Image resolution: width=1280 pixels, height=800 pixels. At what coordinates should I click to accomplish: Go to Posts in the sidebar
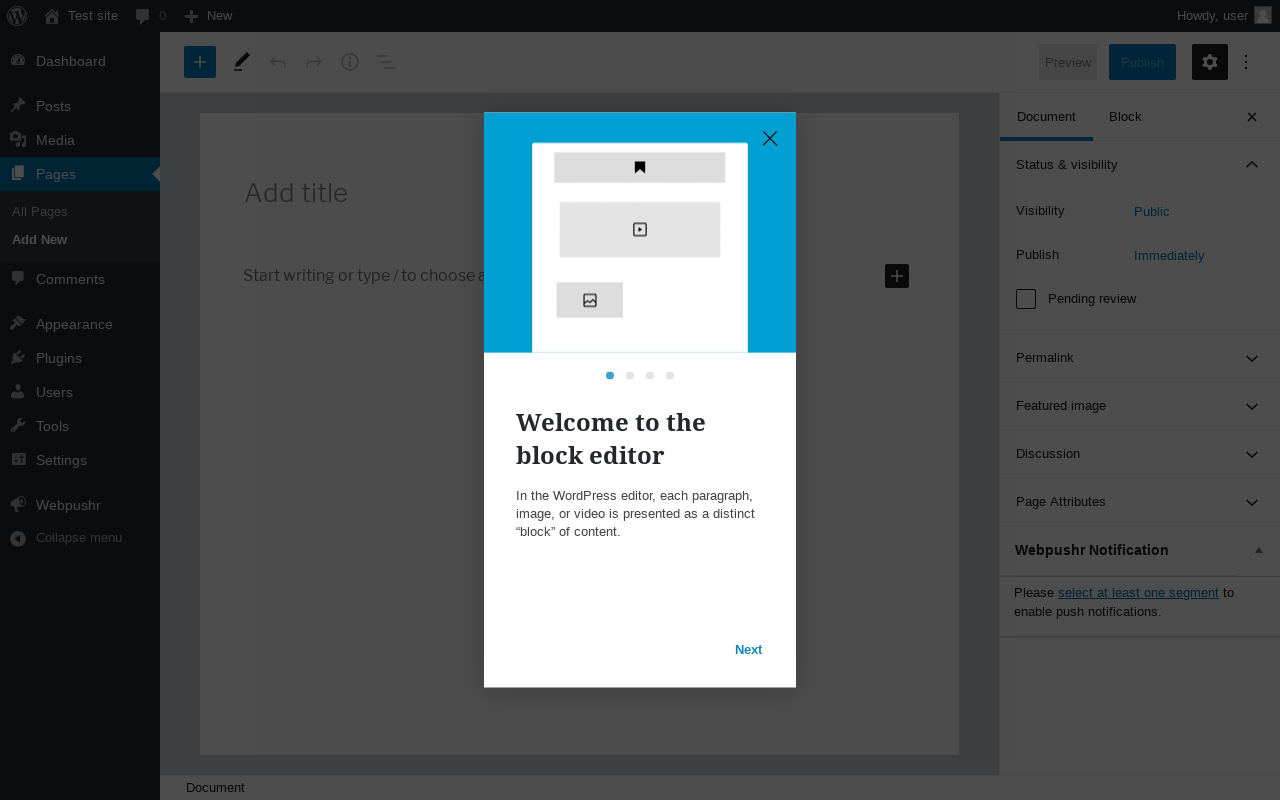pos(80,106)
